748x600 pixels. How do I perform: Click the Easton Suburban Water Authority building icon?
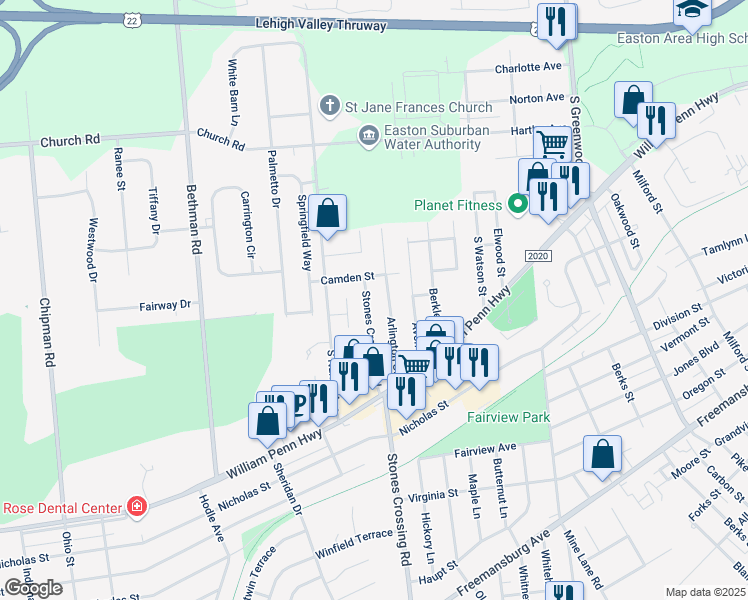[369, 136]
